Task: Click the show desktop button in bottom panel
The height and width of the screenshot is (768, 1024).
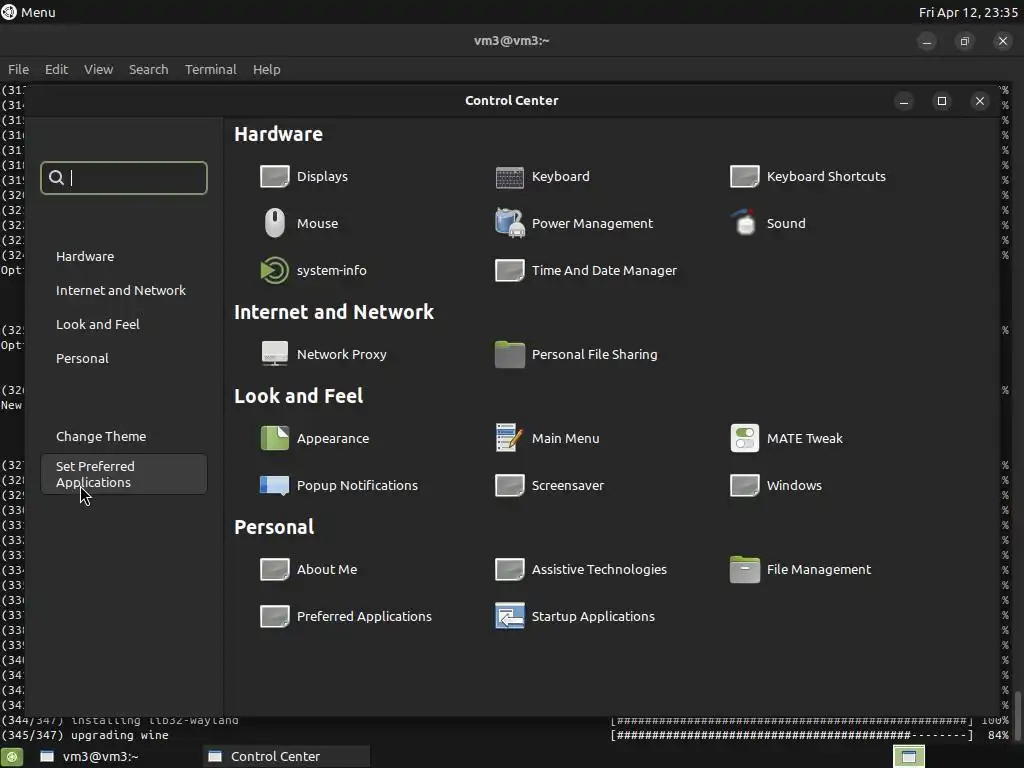Action: [12, 756]
